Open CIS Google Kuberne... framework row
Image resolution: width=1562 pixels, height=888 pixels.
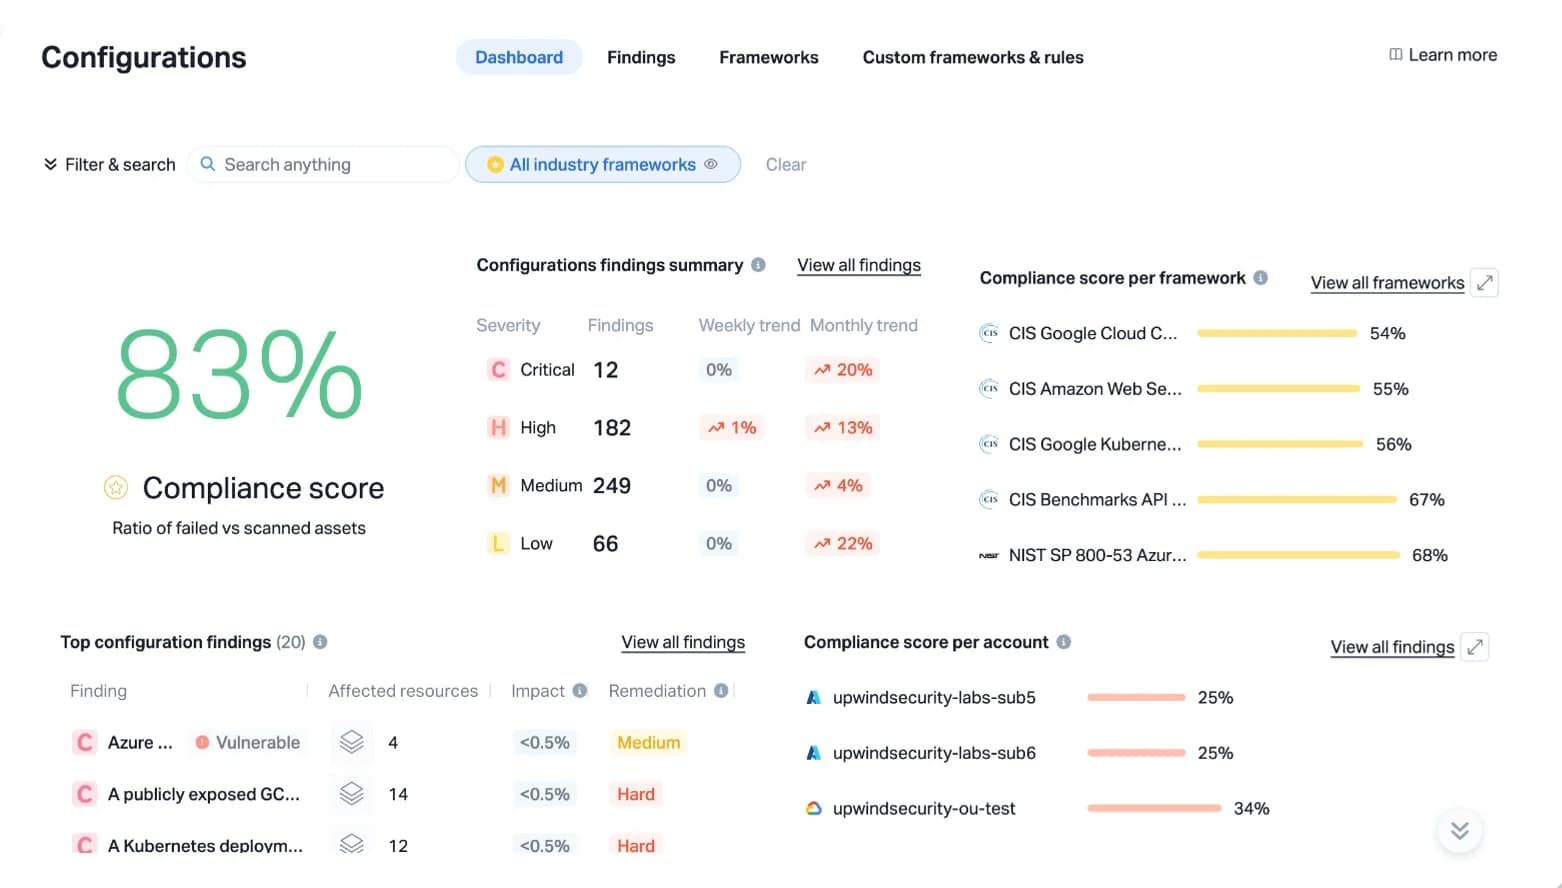(x=1195, y=444)
